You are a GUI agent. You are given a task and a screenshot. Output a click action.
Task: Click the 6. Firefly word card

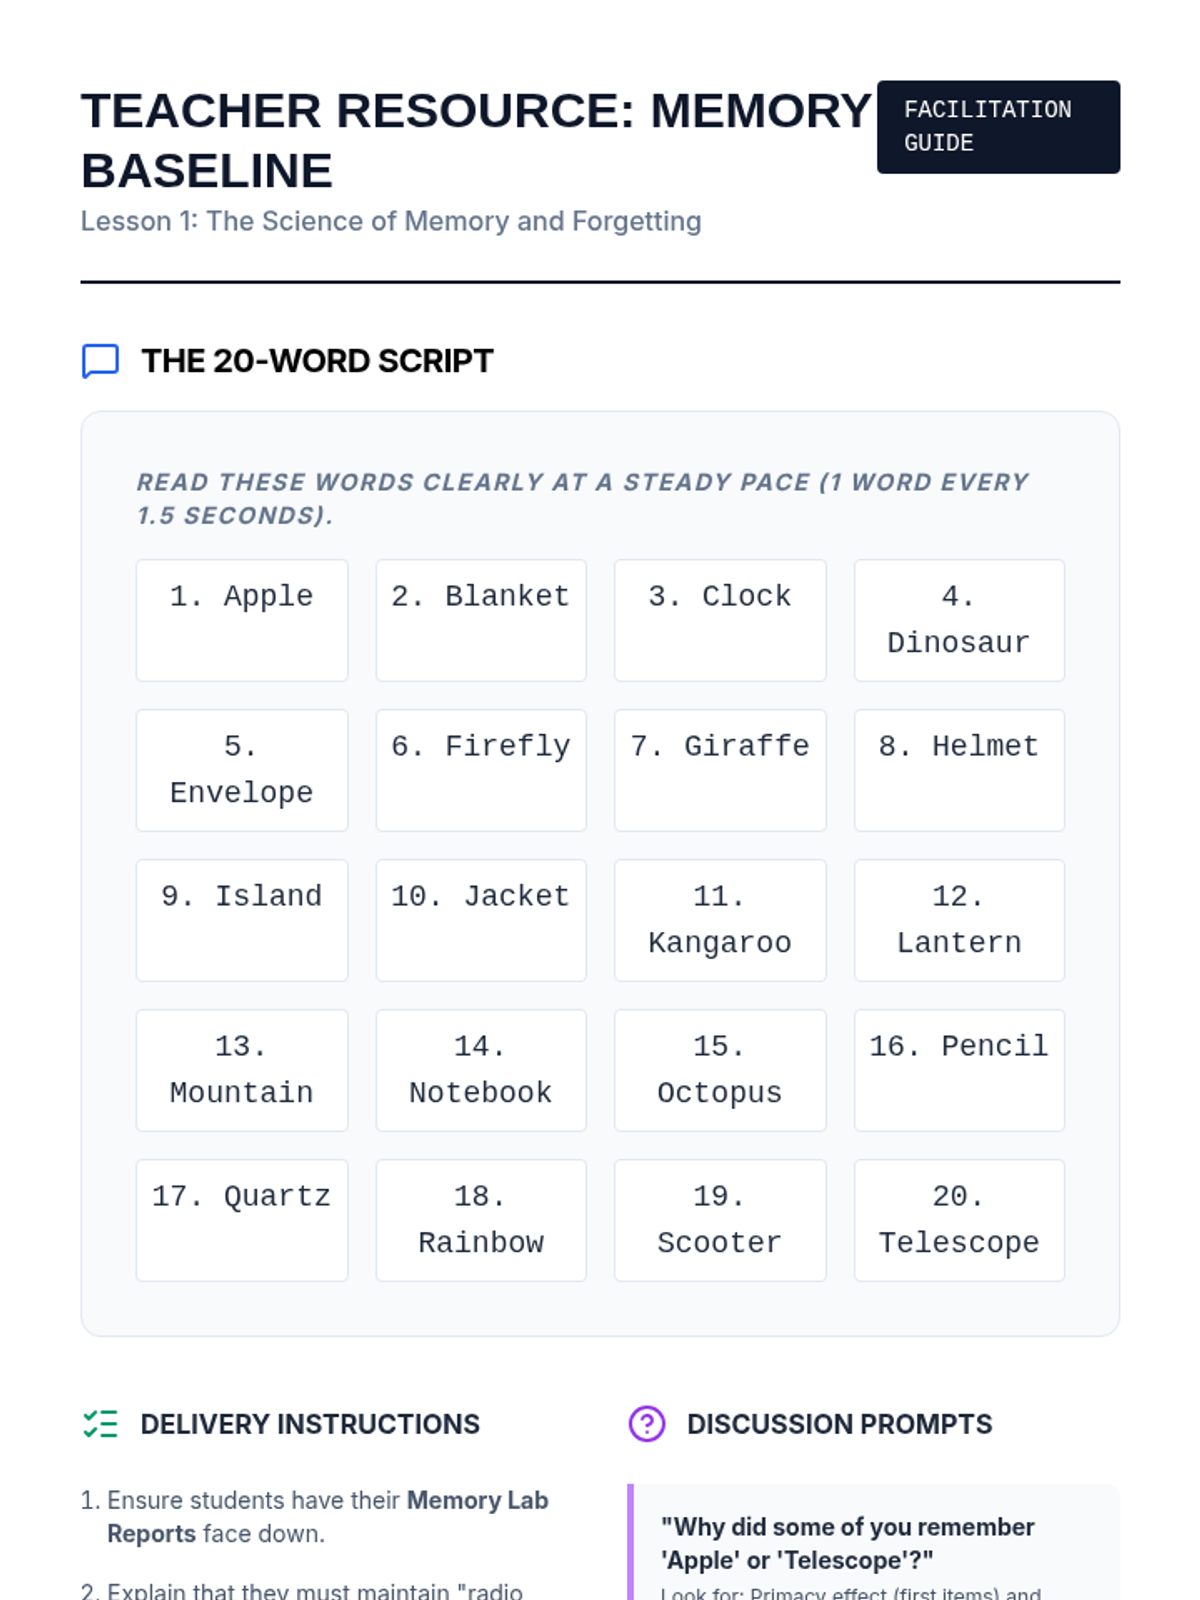[481, 770]
